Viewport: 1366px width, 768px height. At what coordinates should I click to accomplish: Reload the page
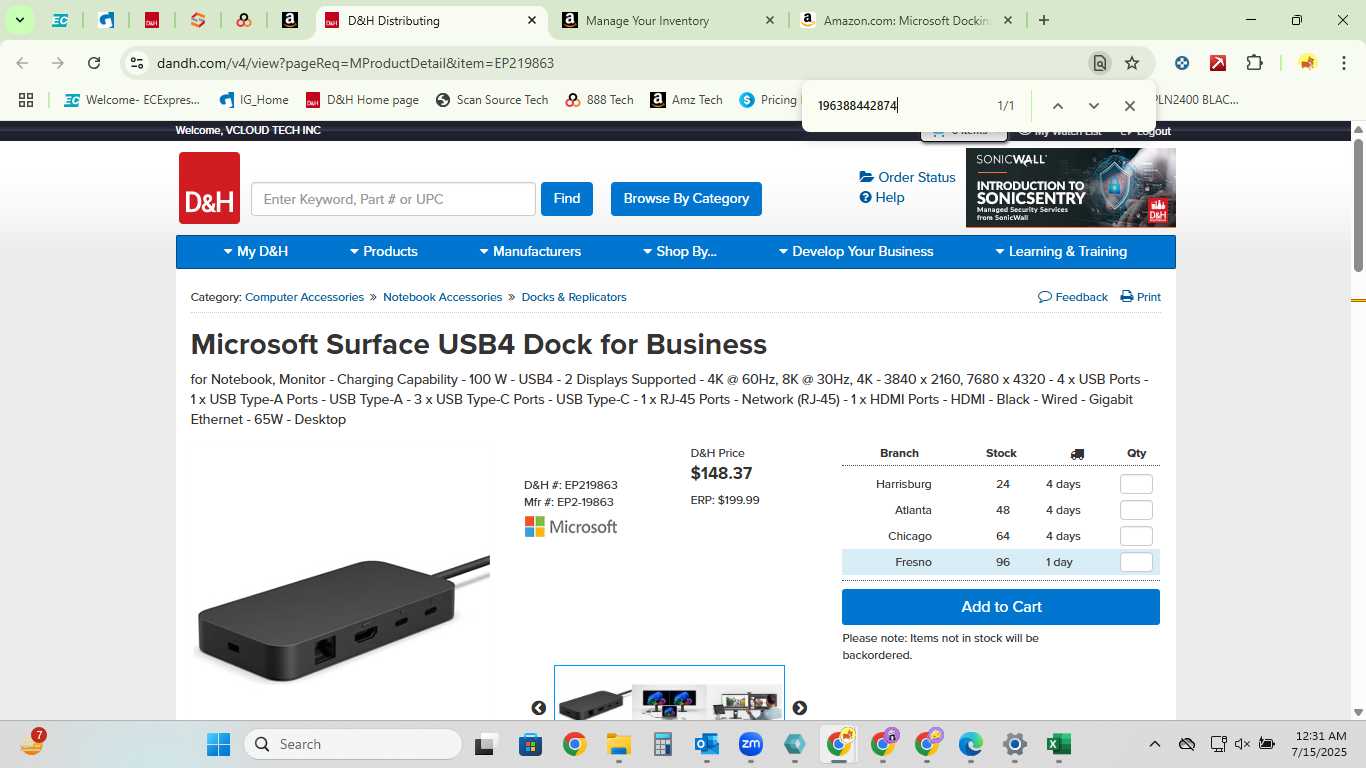tap(94, 63)
